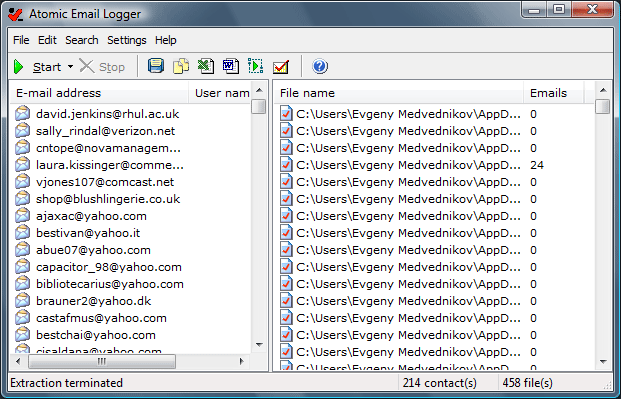
Task: Click envelope icon beside david.jenkins@rhul.ac.uk
Action: coord(23,114)
